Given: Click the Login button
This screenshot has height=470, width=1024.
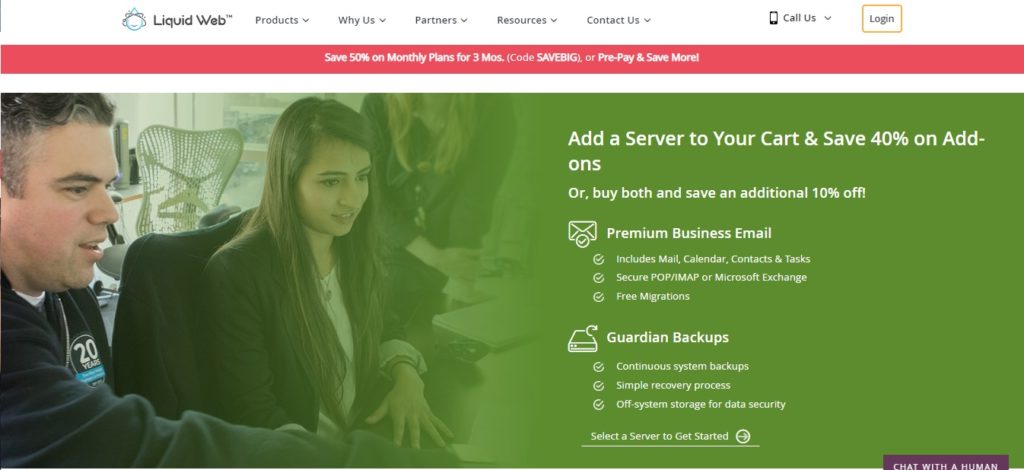Looking at the screenshot, I should (882, 18).
